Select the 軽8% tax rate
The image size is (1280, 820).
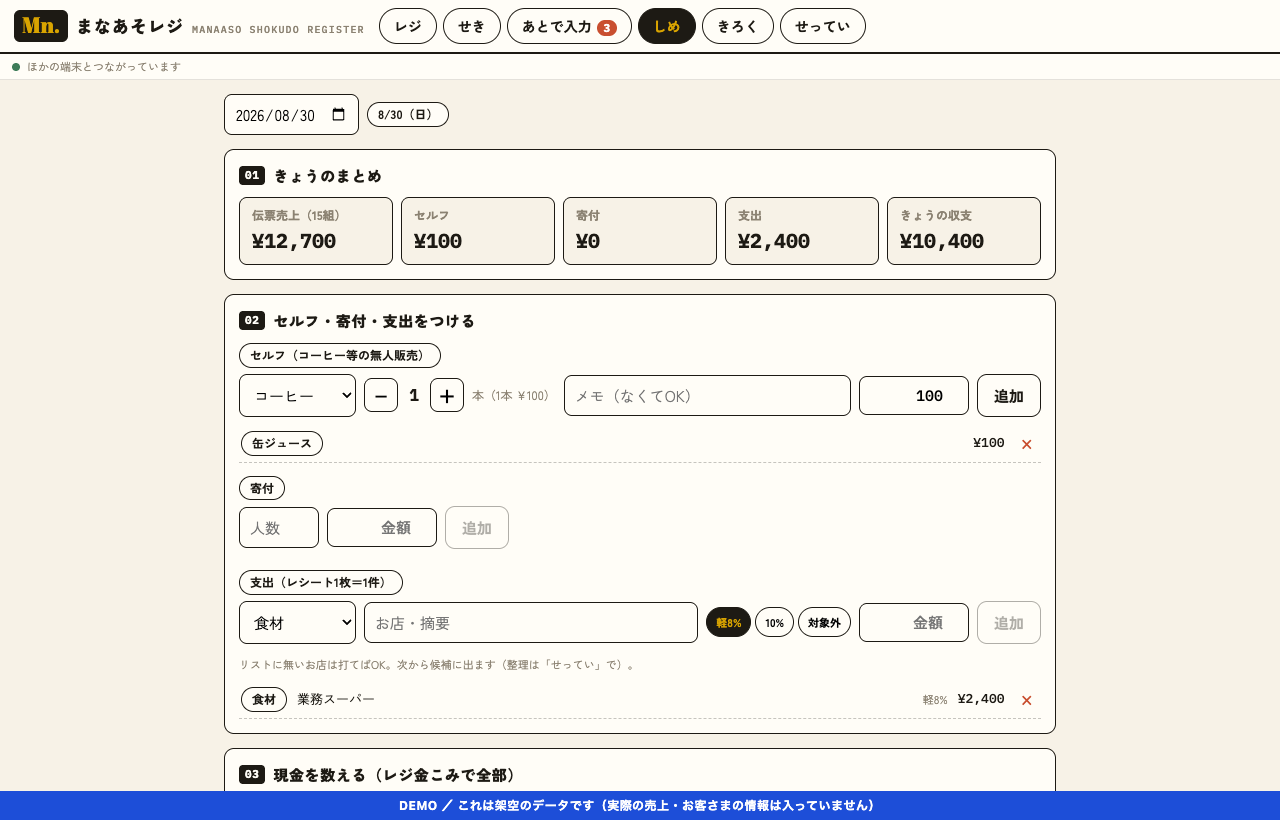(x=728, y=622)
